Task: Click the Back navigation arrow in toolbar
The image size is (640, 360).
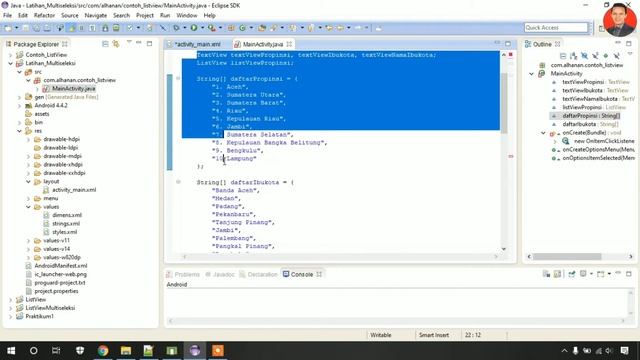Action: click(x=340, y=28)
